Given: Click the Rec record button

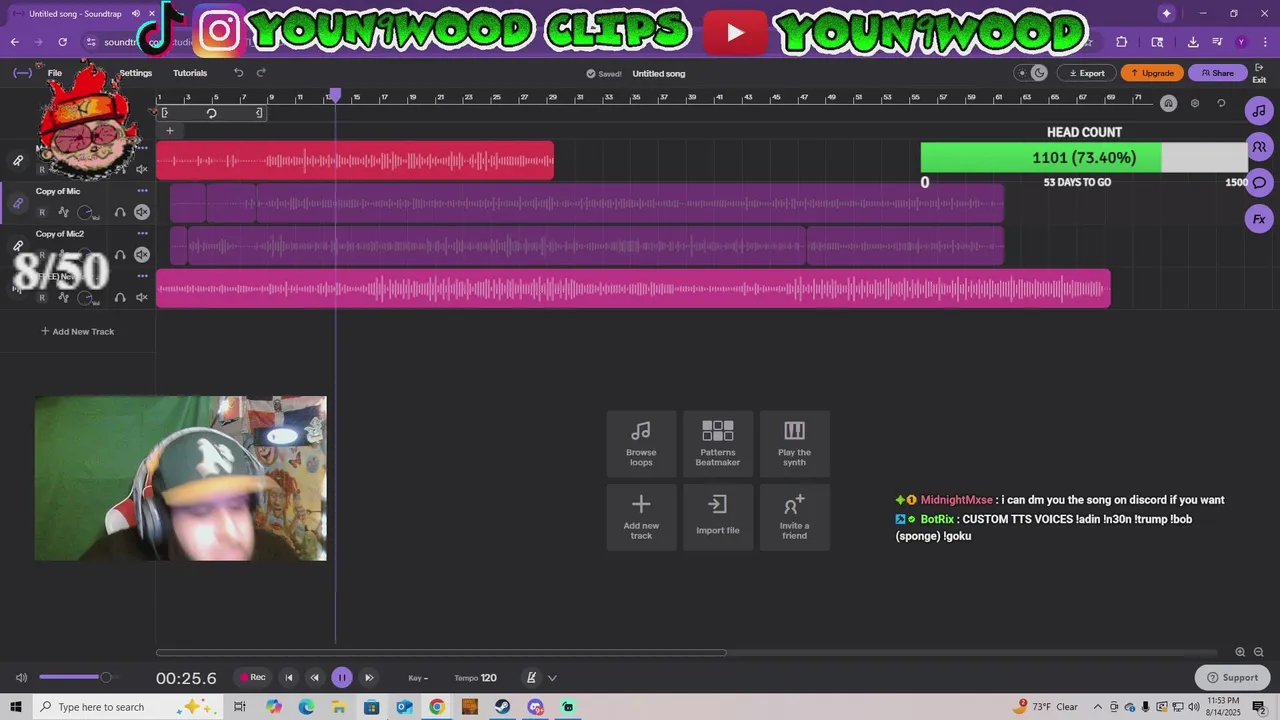Looking at the screenshot, I should point(252,677).
